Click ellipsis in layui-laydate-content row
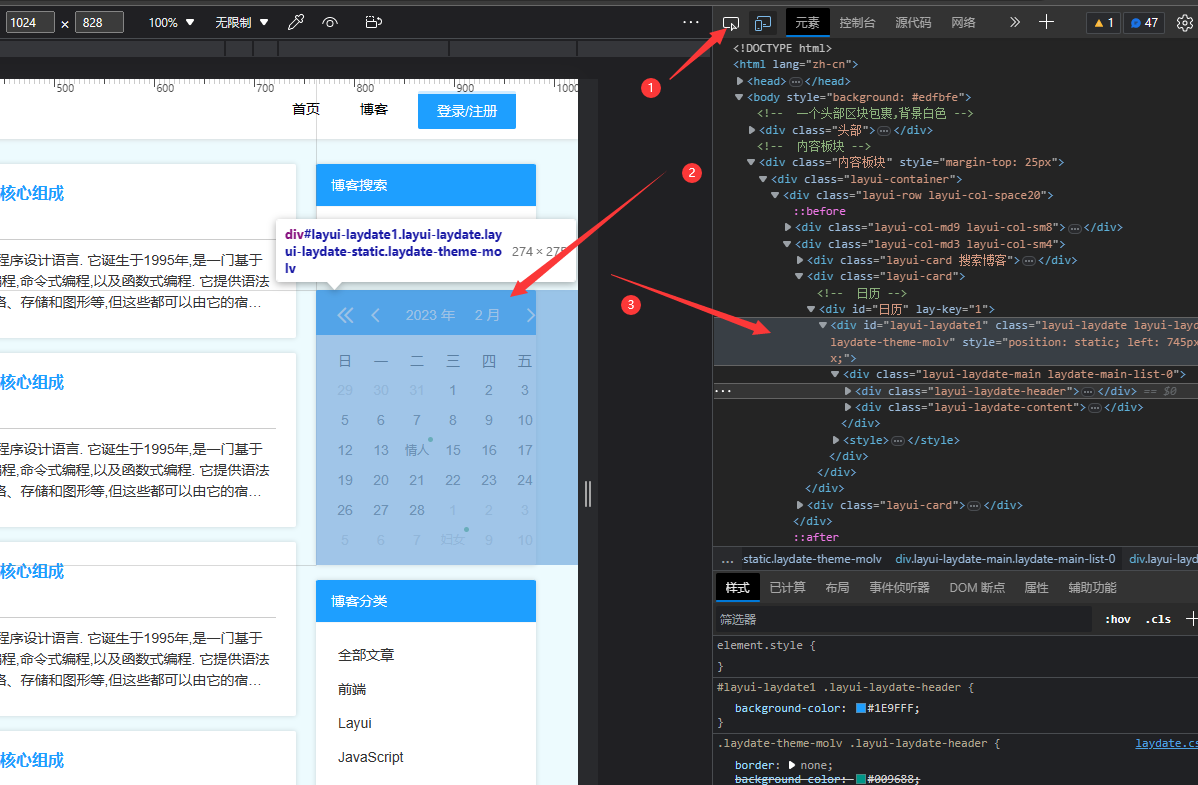The height and width of the screenshot is (785, 1198). [1095, 407]
